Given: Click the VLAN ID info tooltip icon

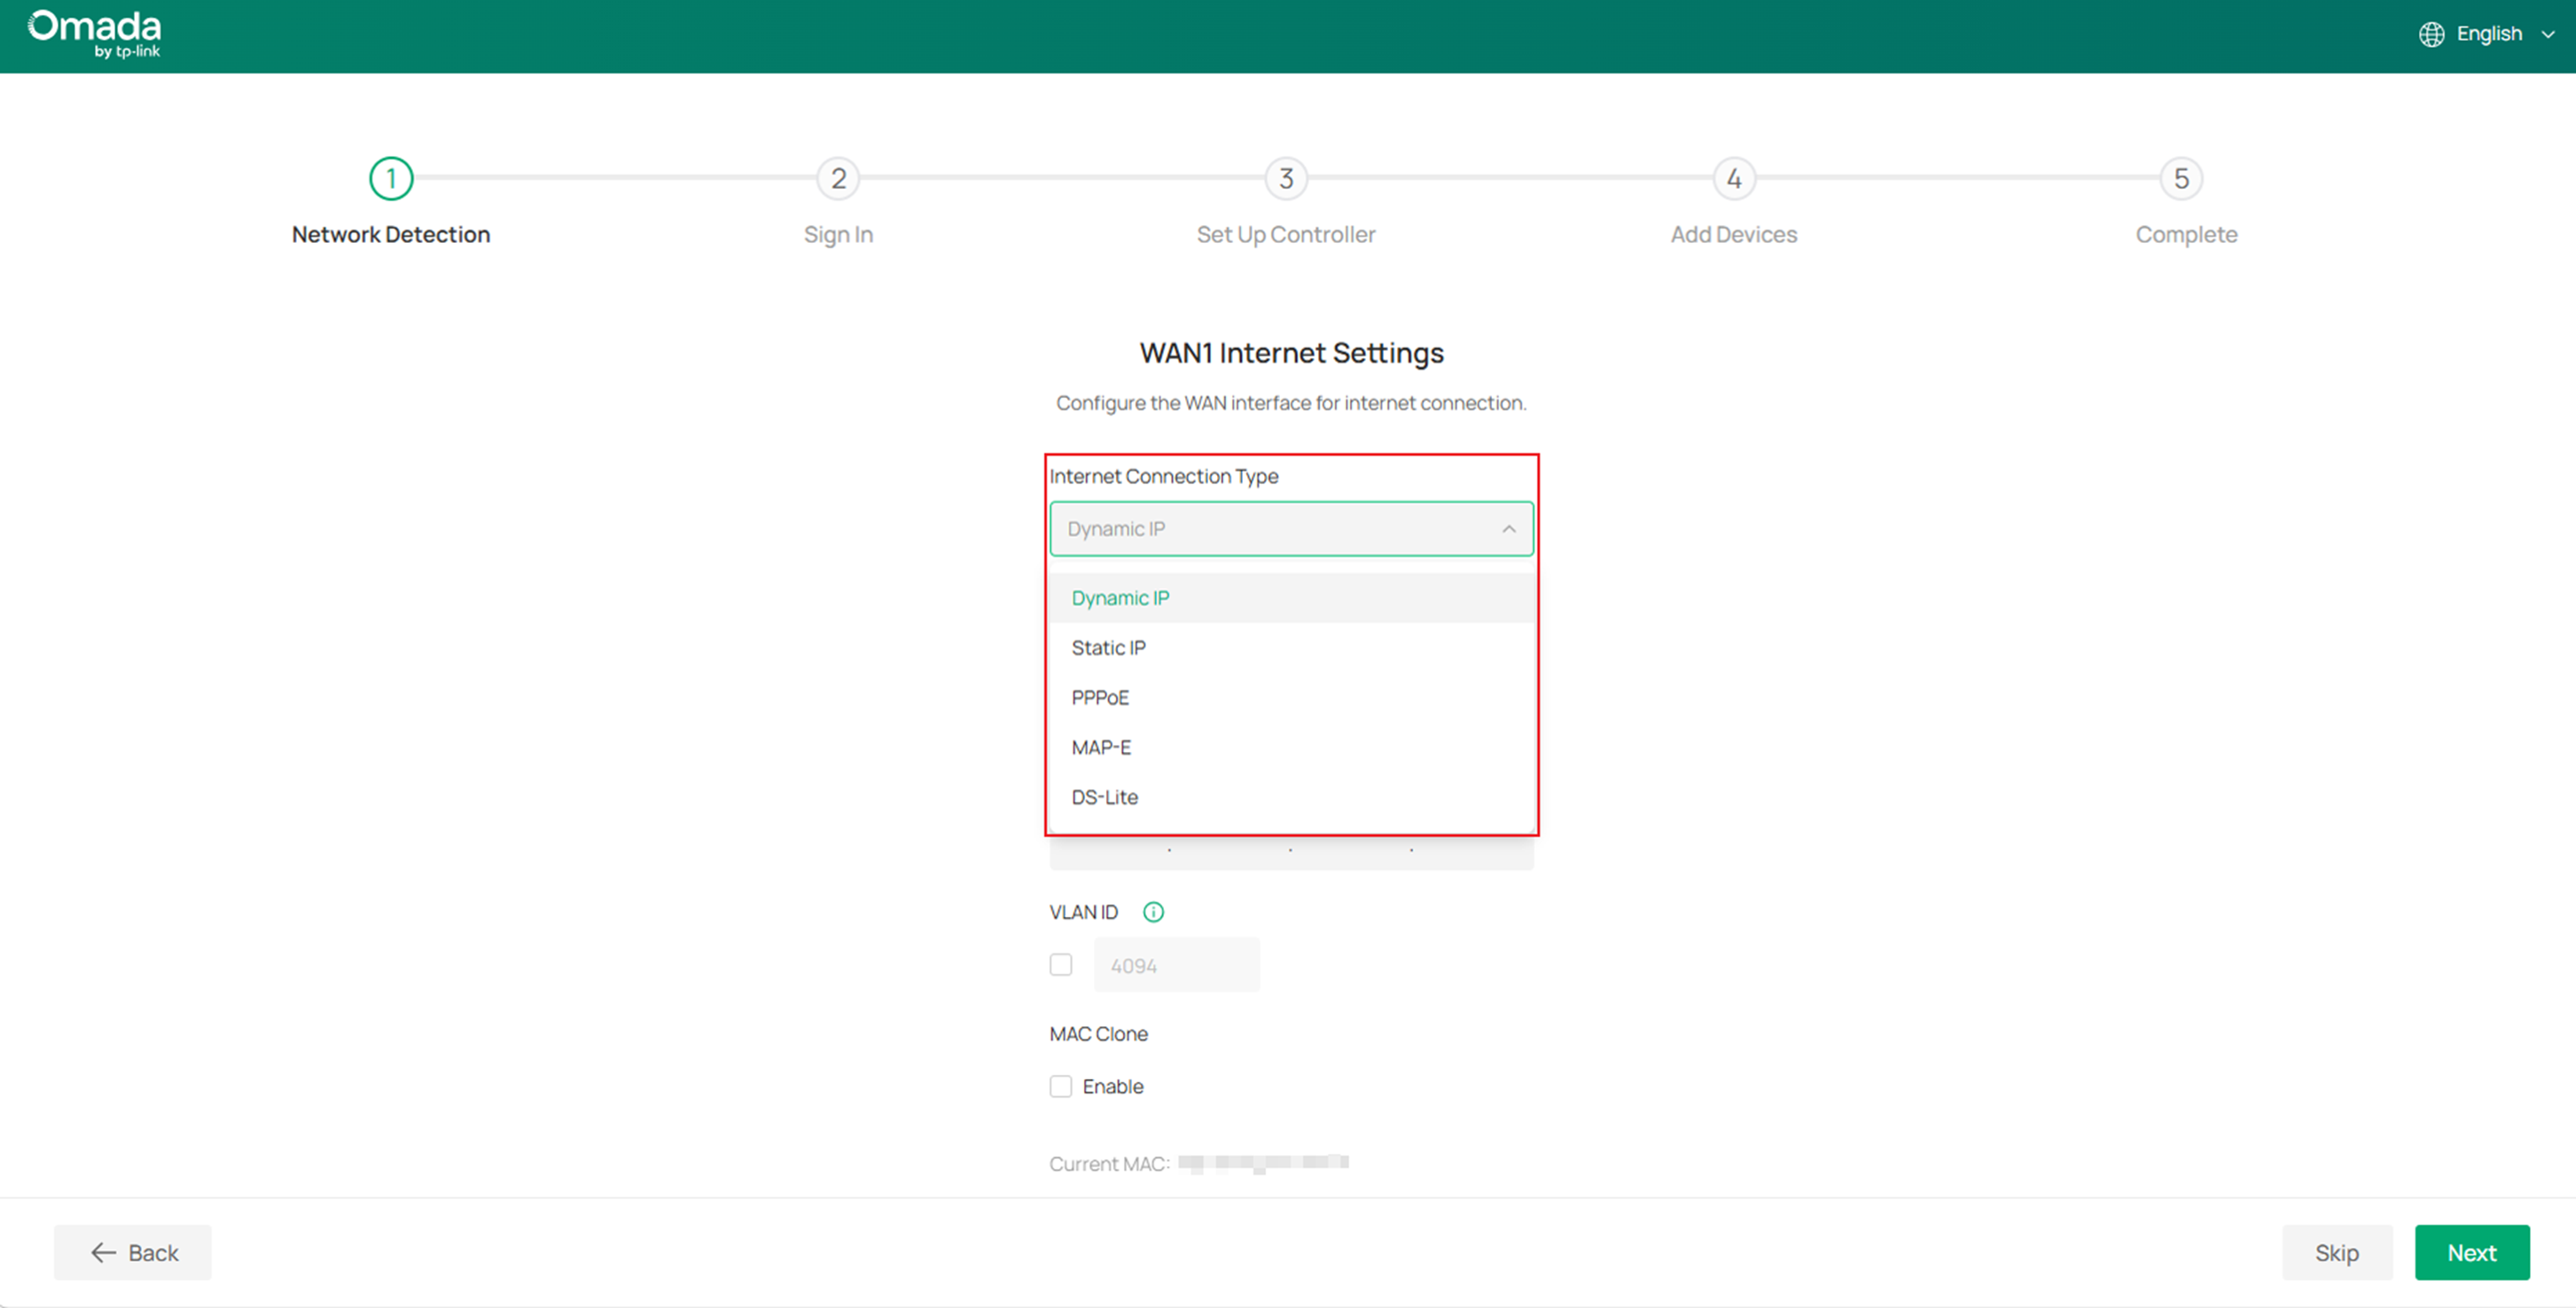Looking at the screenshot, I should pyautogui.click(x=1154, y=911).
